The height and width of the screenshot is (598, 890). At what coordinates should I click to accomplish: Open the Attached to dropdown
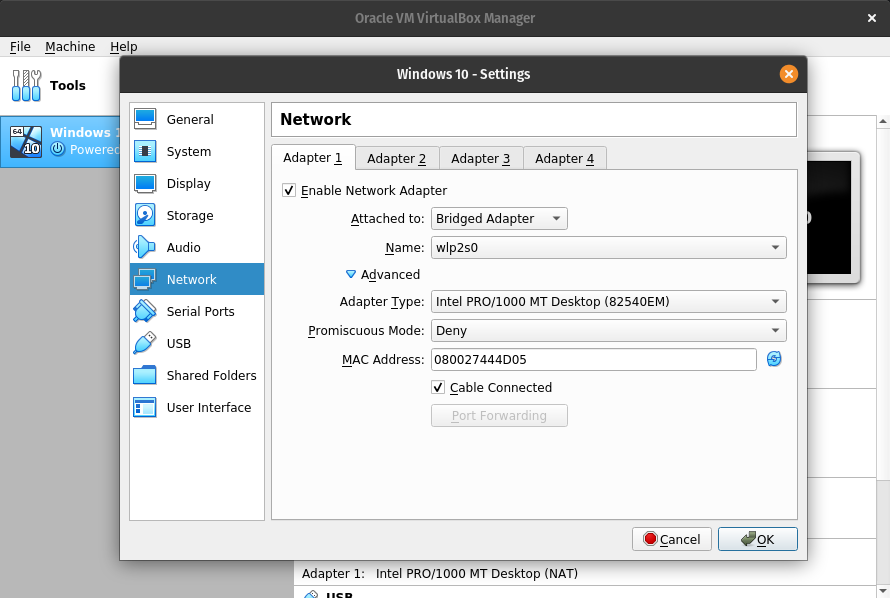click(499, 218)
